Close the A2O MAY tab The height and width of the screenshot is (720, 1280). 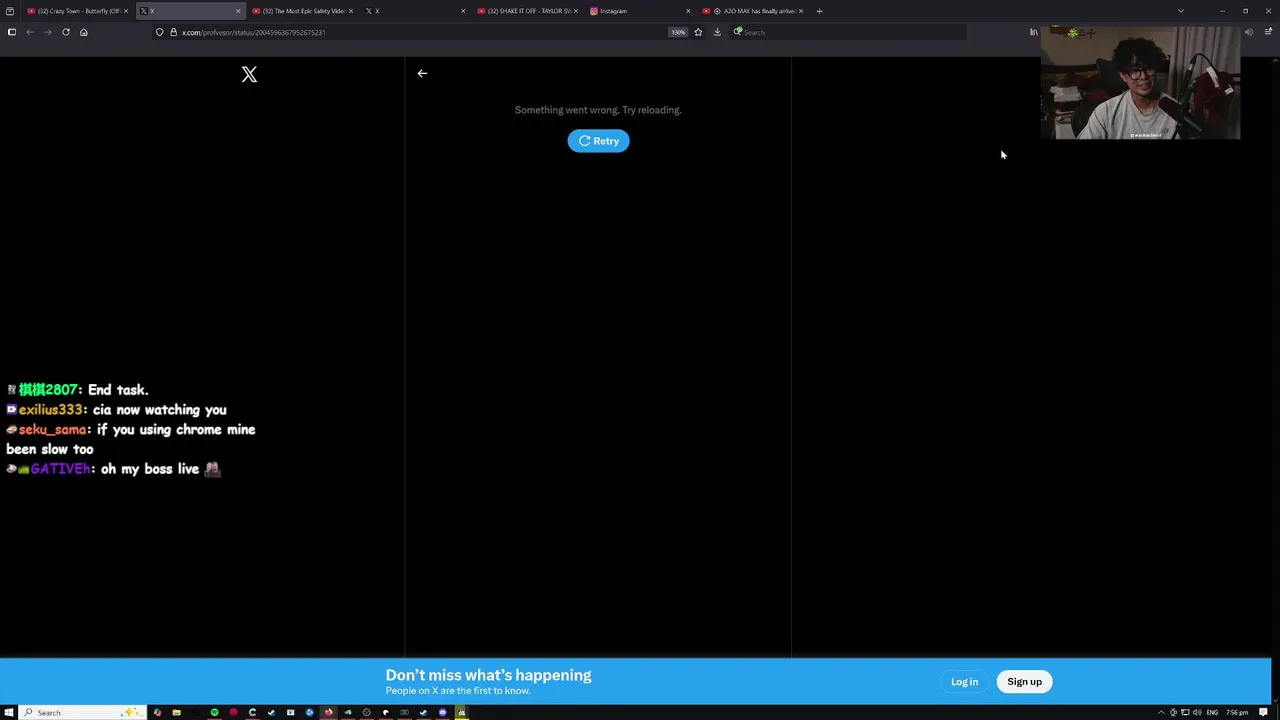point(801,11)
